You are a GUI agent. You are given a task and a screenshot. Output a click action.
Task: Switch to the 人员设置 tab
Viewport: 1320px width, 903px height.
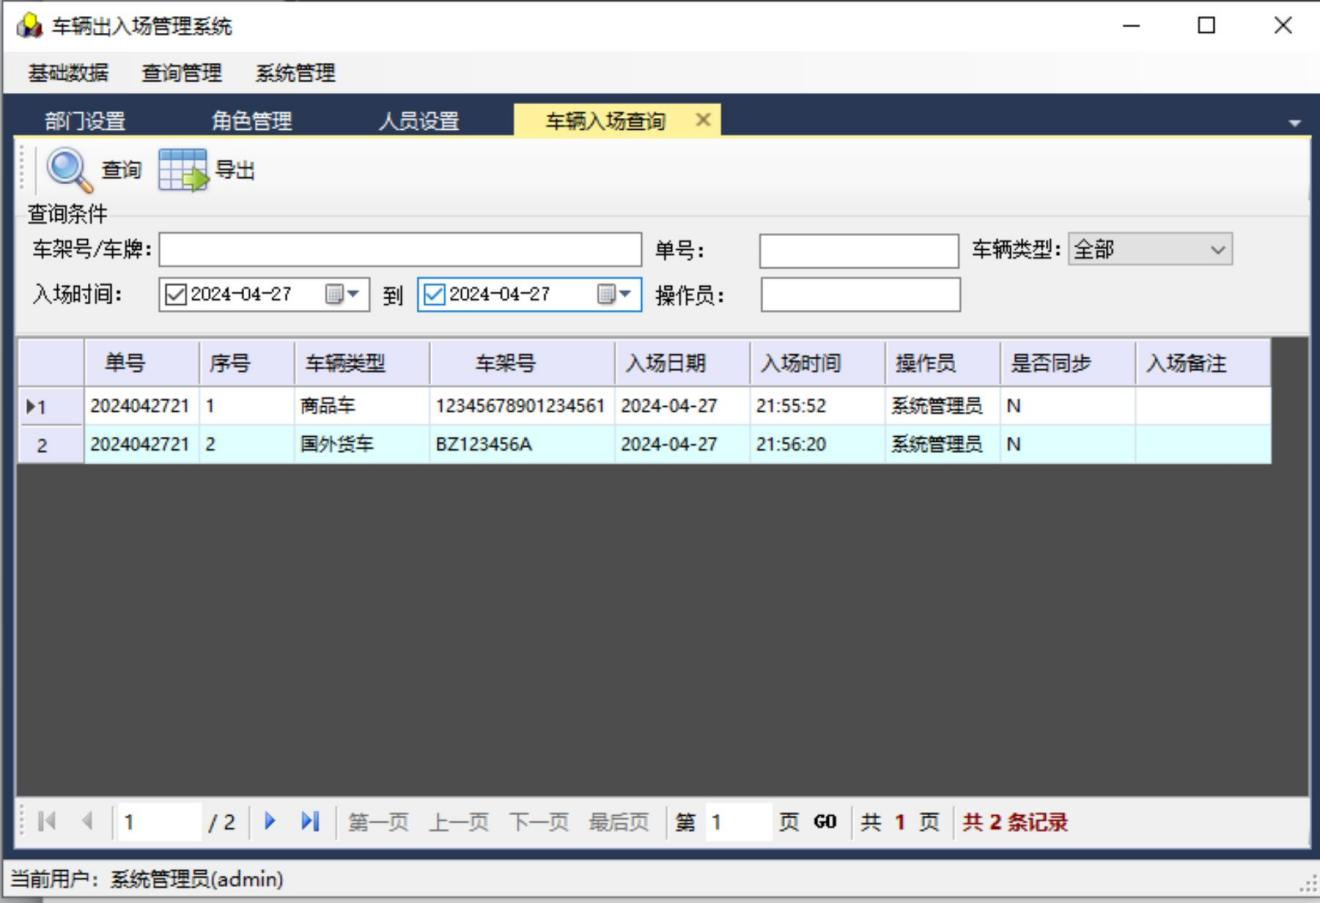point(418,121)
